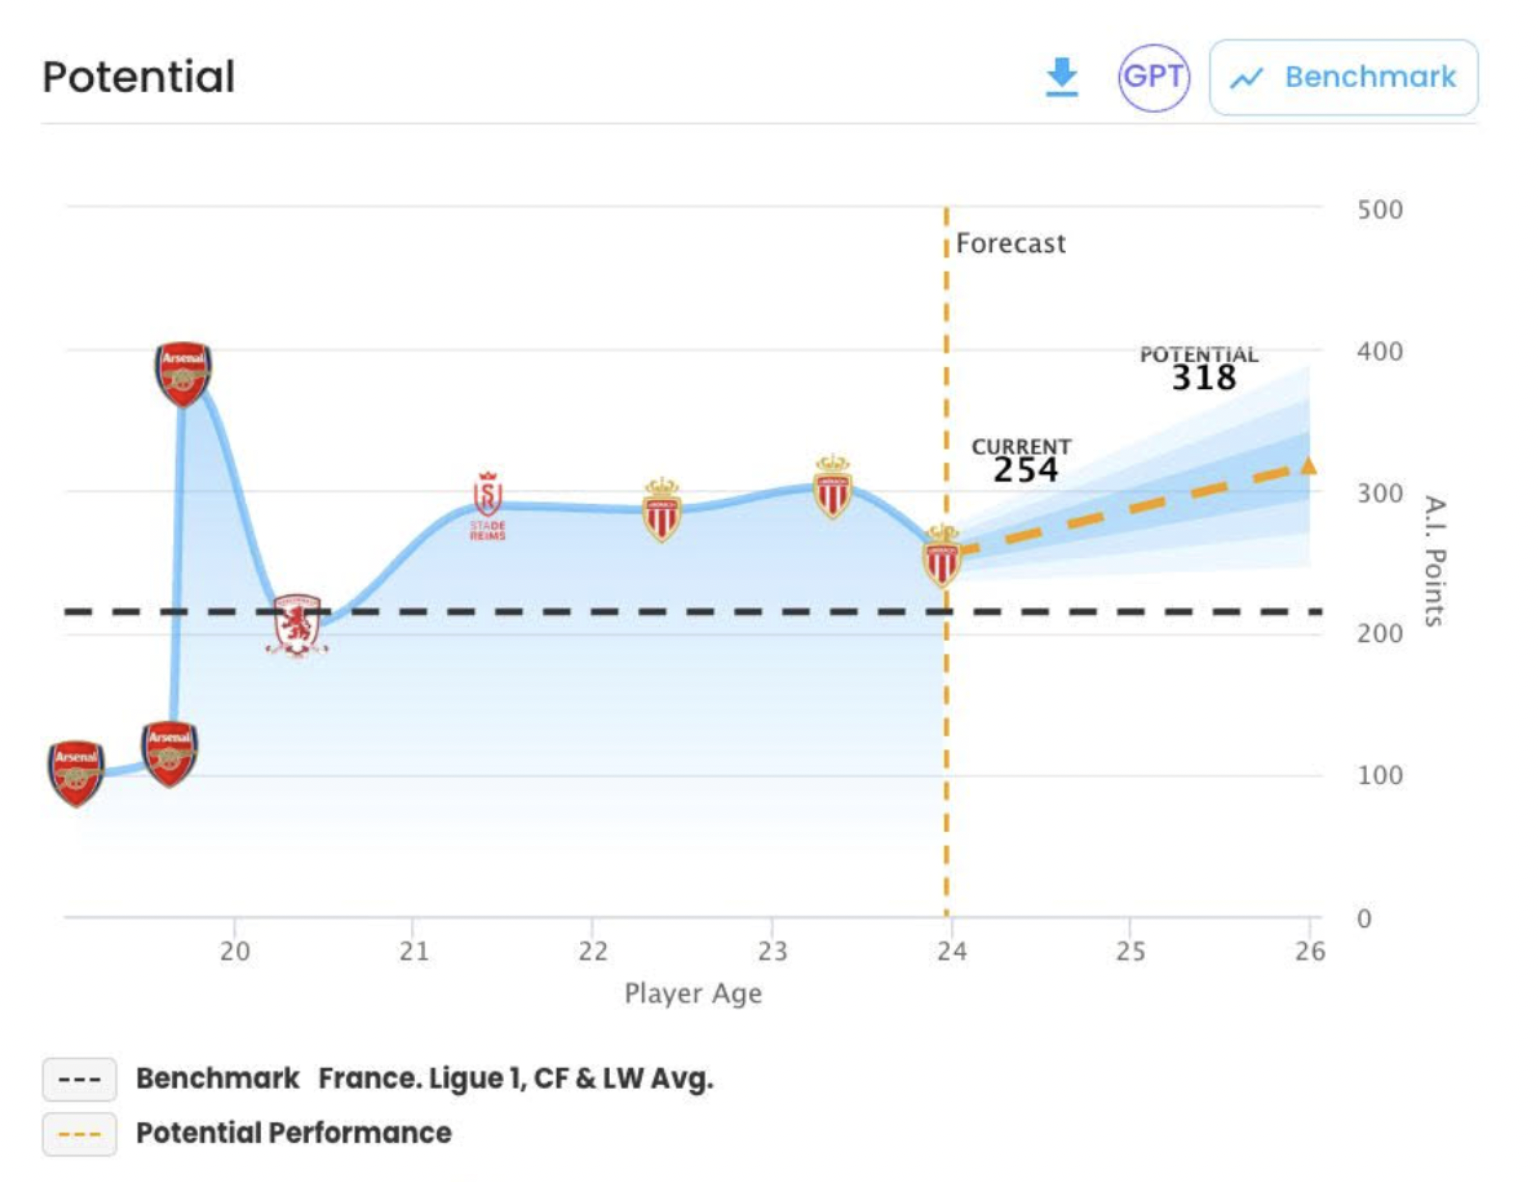
Task: Click the Potential Performance legend label
Action: (x=294, y=1133)
